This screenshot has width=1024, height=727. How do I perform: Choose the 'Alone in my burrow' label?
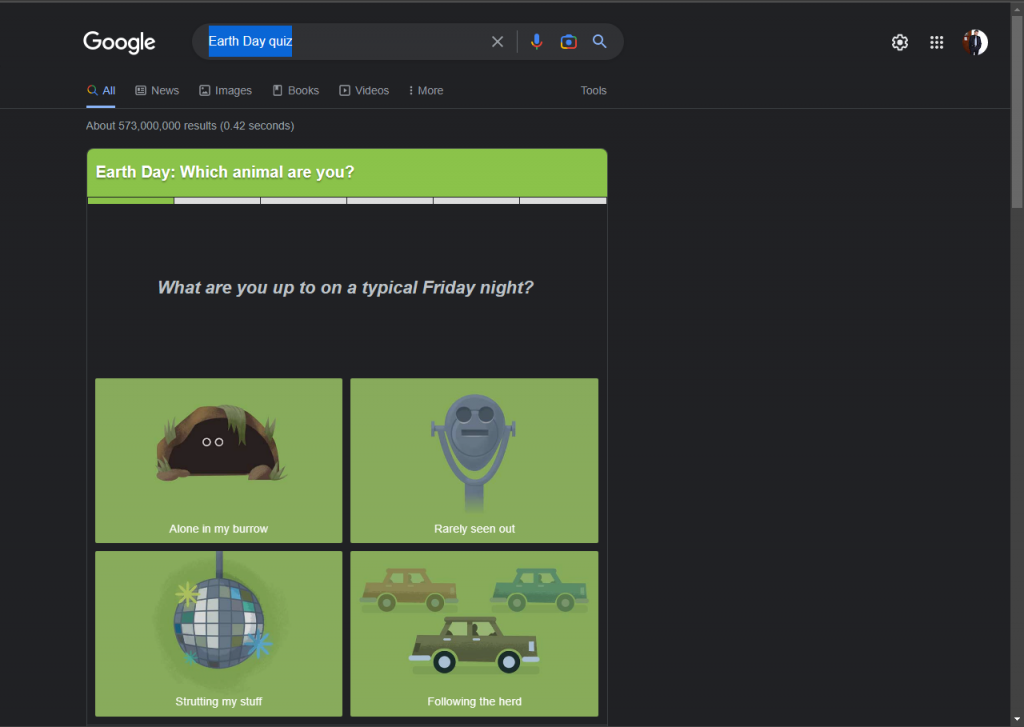218,528
